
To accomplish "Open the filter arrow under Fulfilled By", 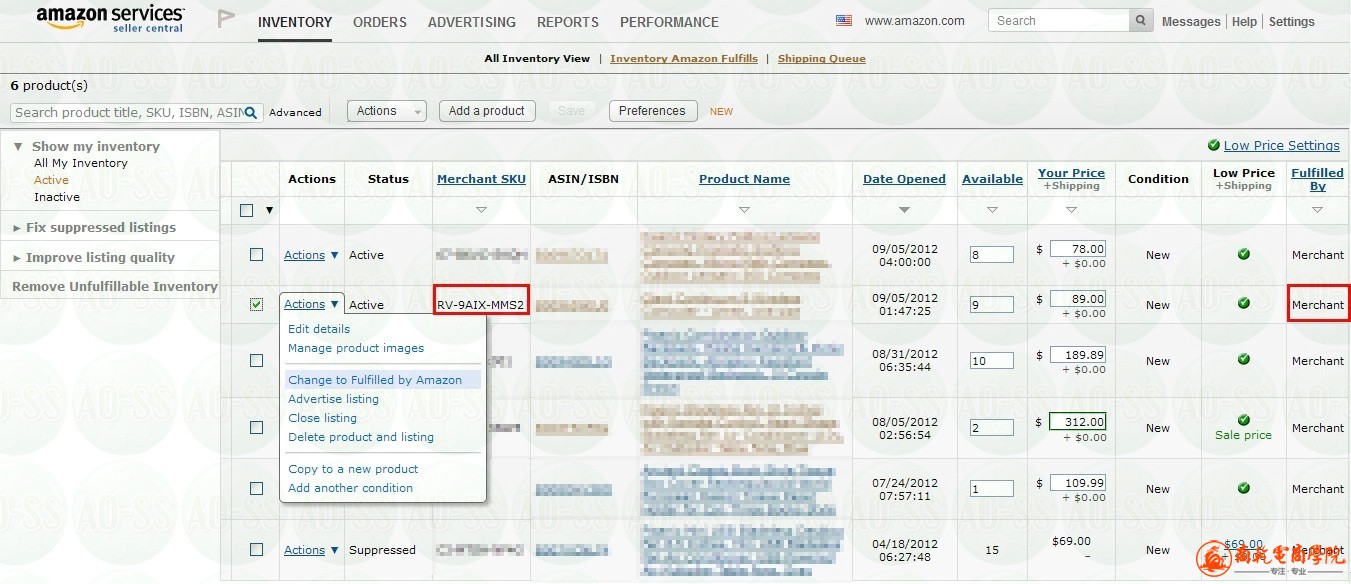I will point(1317,210).
